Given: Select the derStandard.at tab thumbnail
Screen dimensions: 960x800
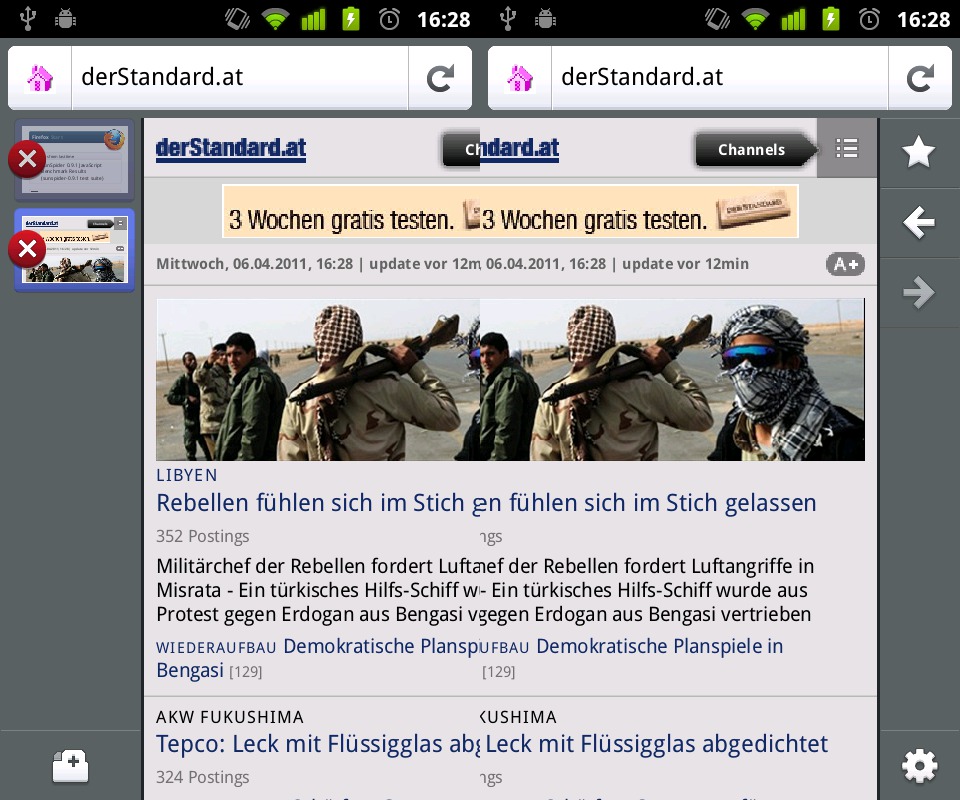Looking at the screenshot, I should tap(75, 250).
